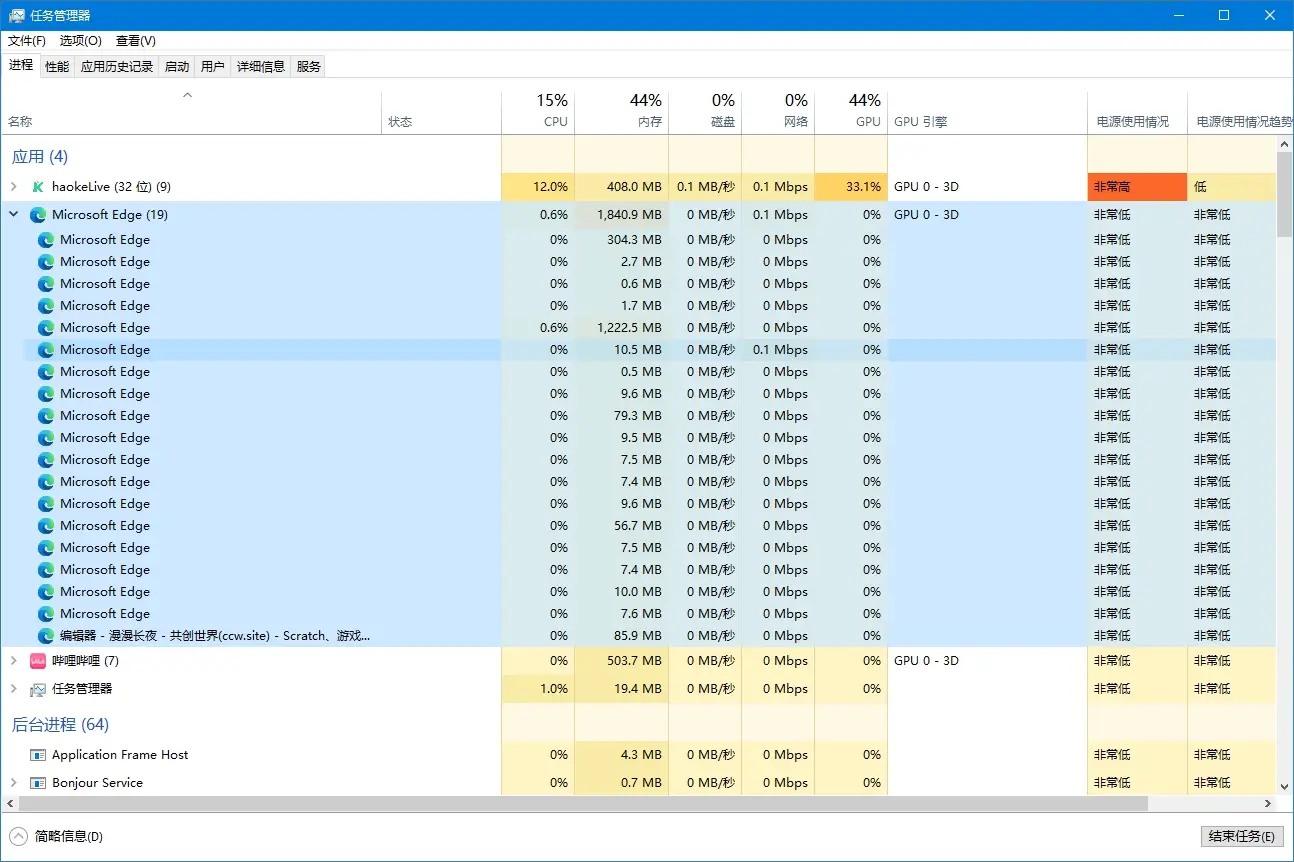Select the 进程 tab
Image resolution: width=1294 pixels, height=862 pixels.
coord(21,65)
